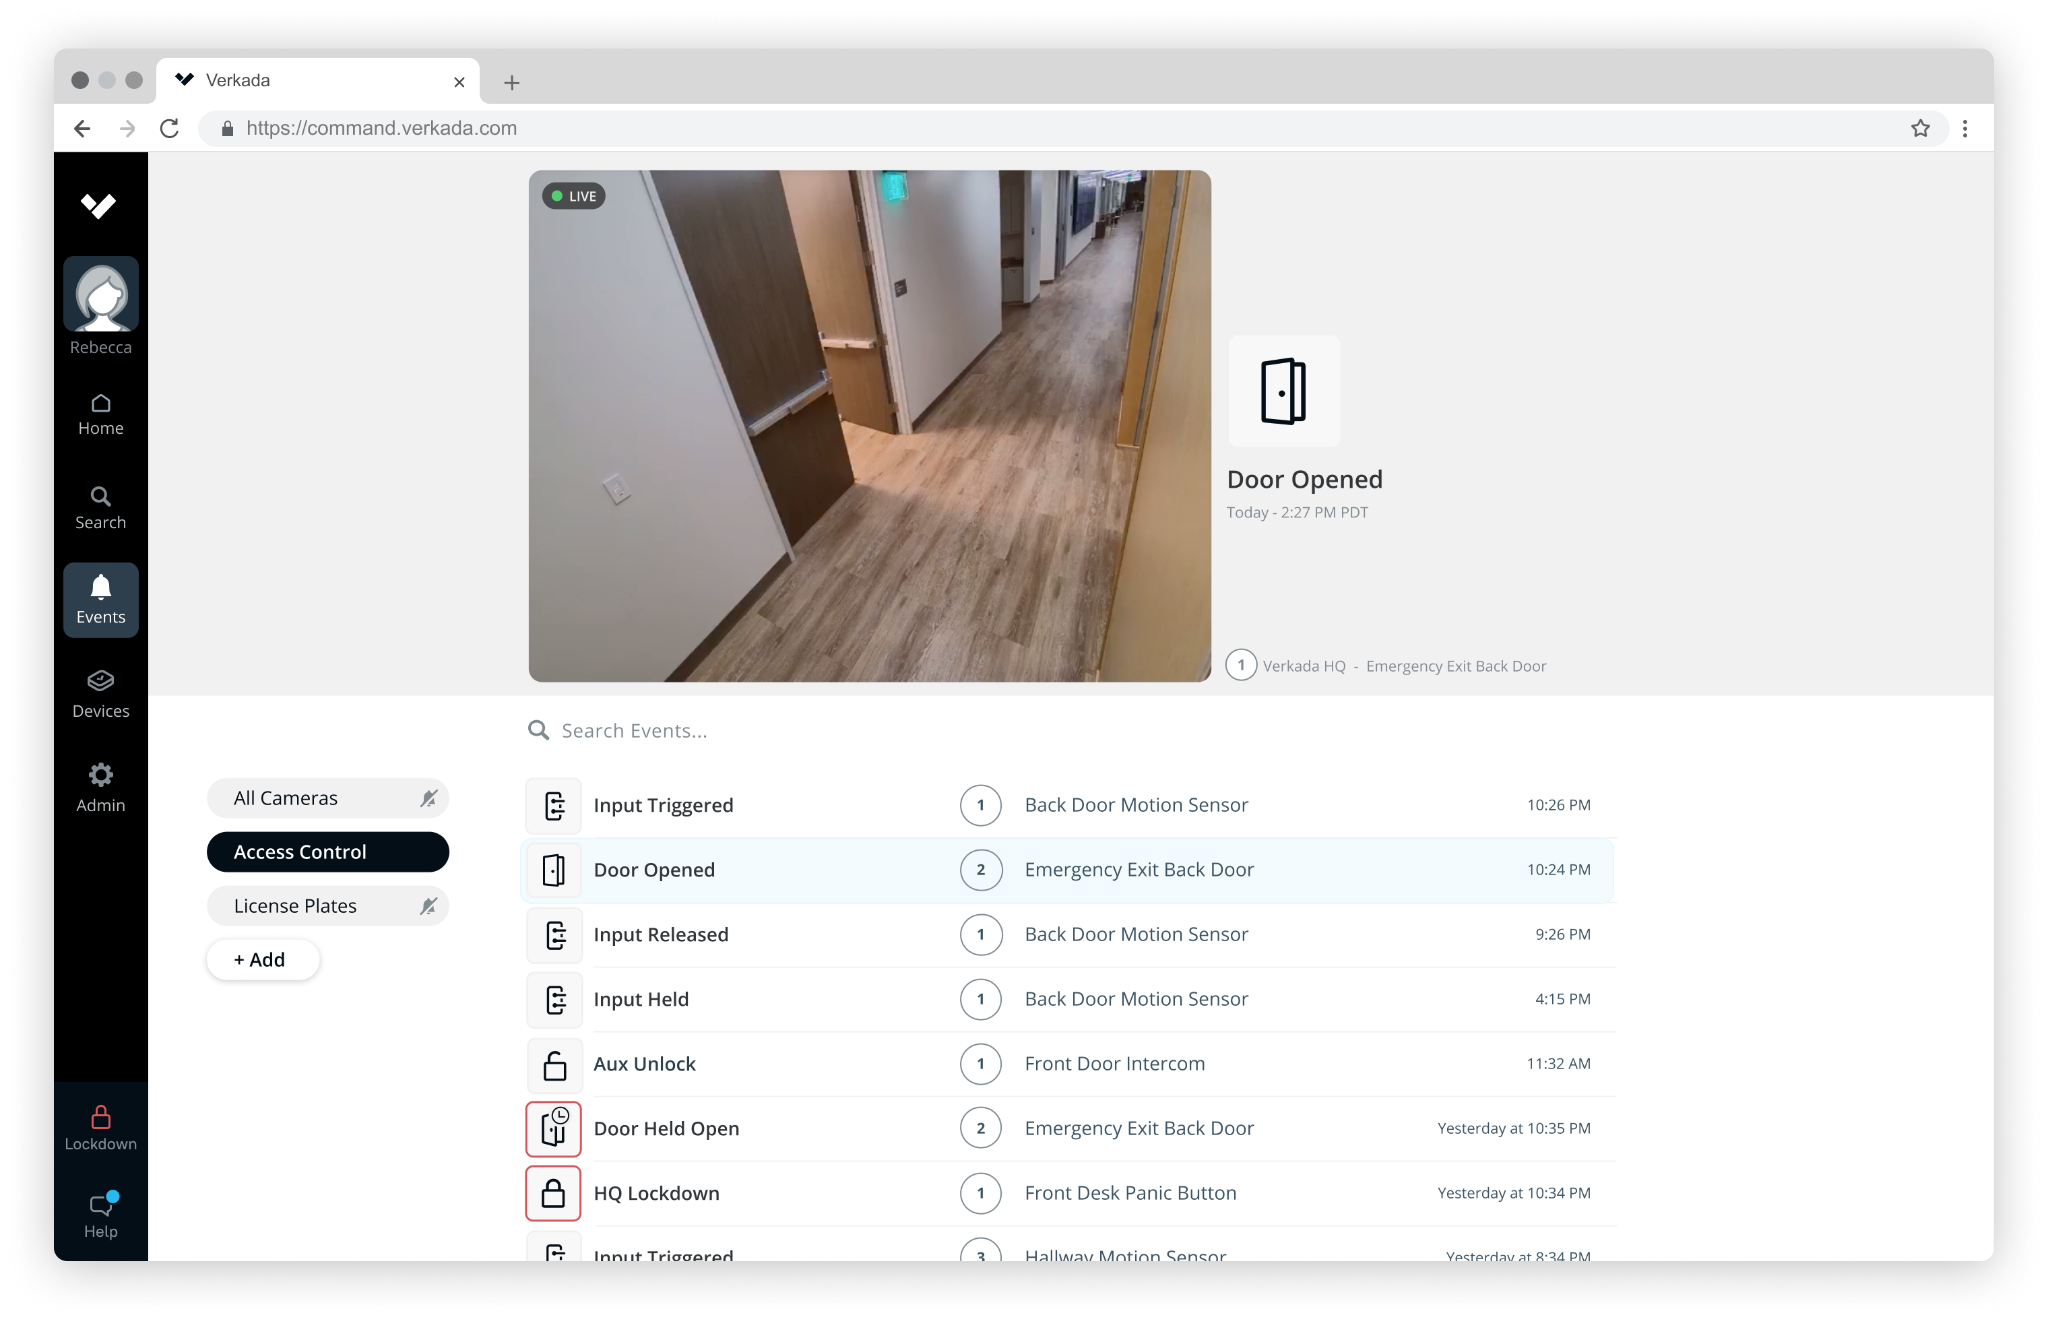Open the Front Desk Panic Button event
Viewport: 2048px width, 1320px height.
point(1129,1193)
